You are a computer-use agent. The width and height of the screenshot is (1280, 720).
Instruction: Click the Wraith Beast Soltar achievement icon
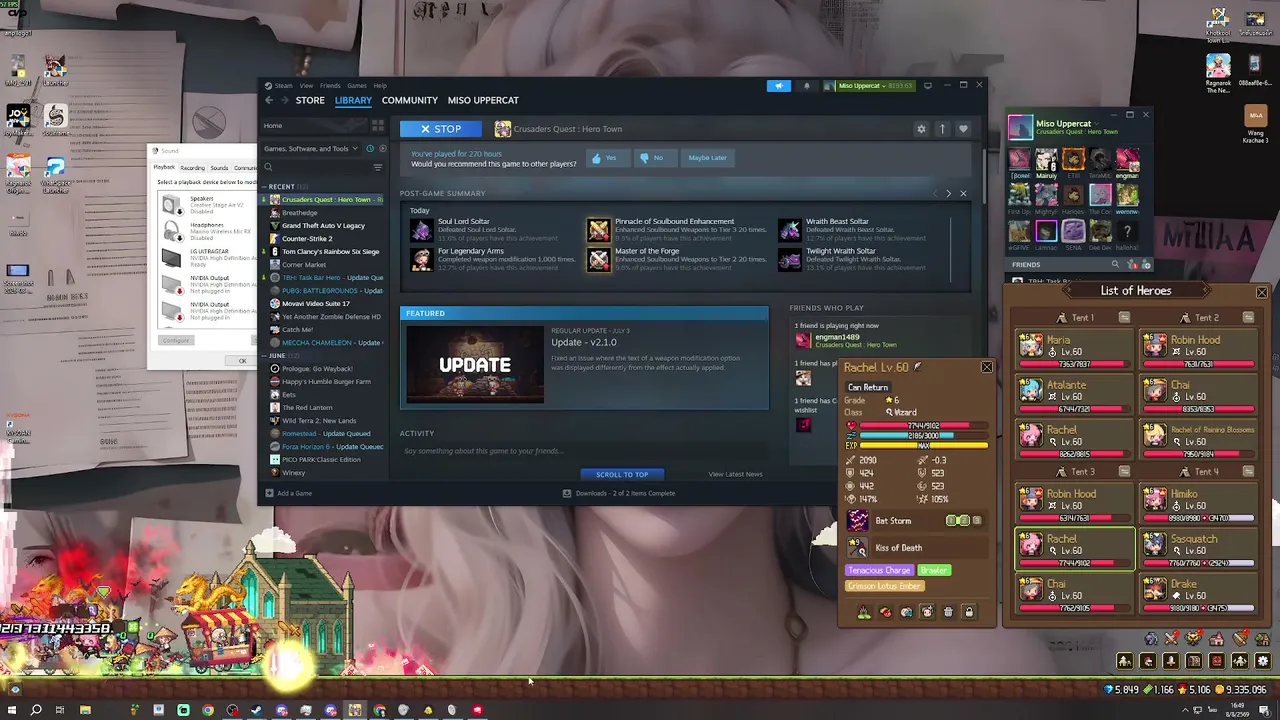[x=789, y=230]
